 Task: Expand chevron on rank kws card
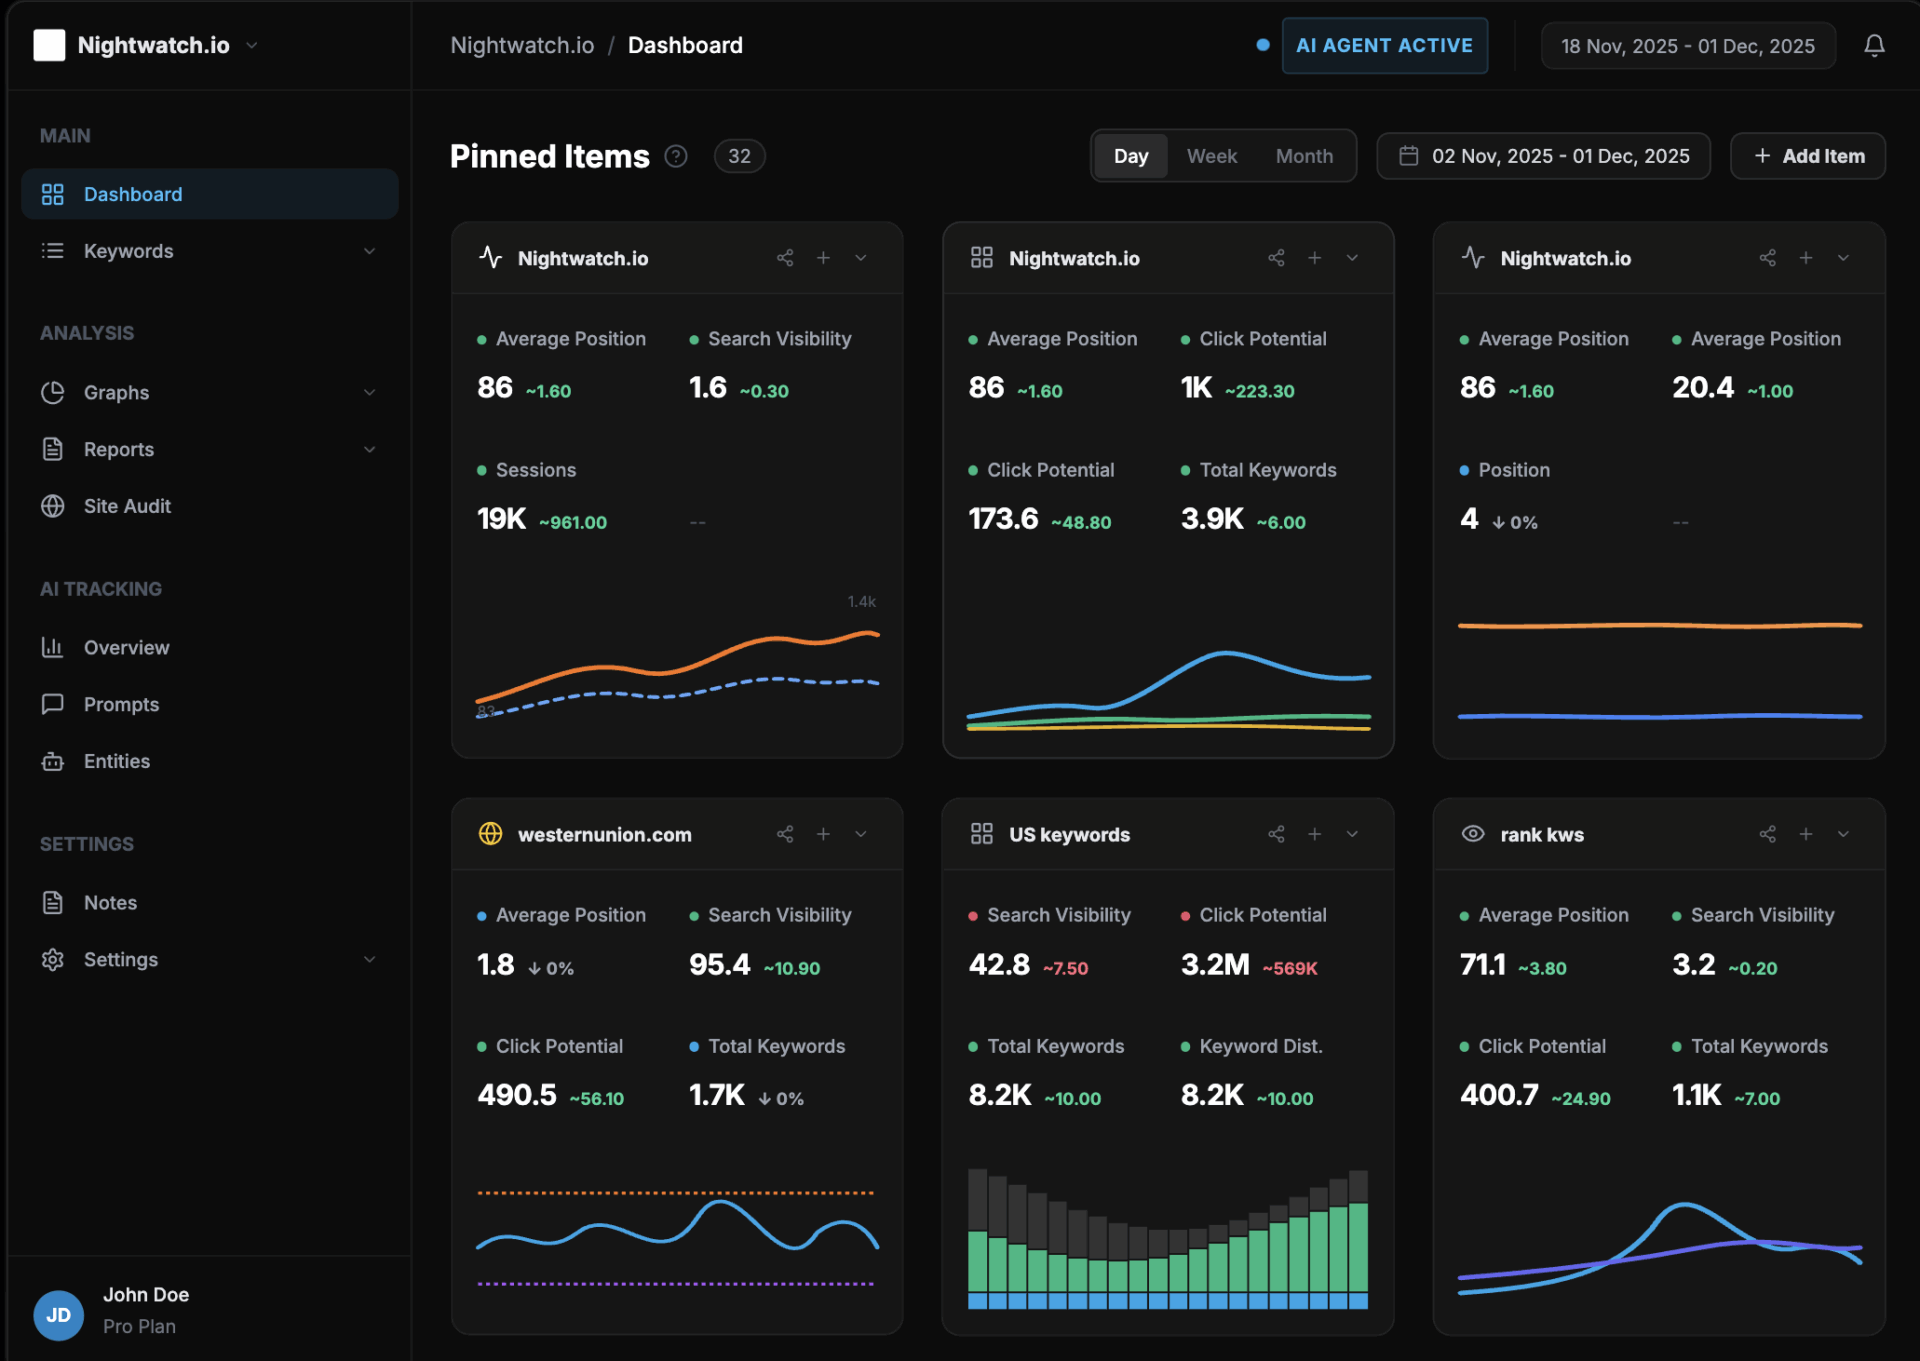click(1843, 834)
